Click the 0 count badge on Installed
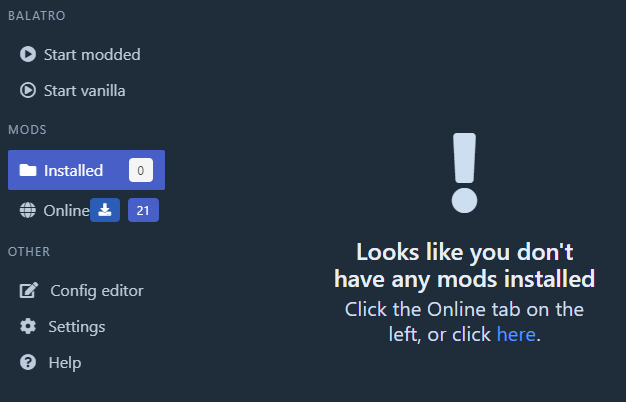Screen dimensions: 626x402 point(141,170)
